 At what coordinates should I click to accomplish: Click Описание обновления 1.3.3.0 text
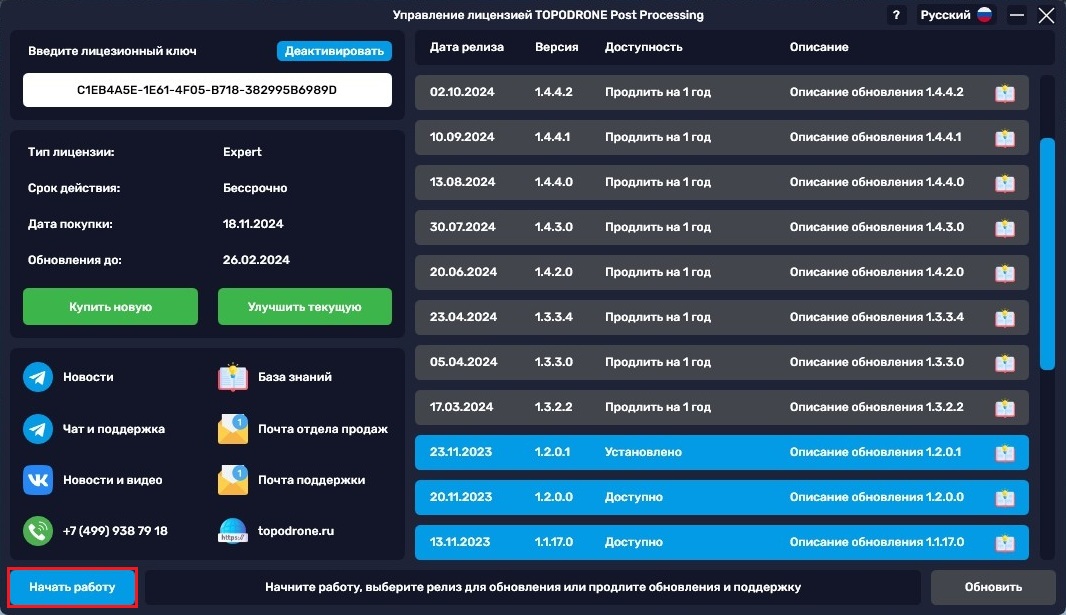pyautogui.click(x=876, y=362)
